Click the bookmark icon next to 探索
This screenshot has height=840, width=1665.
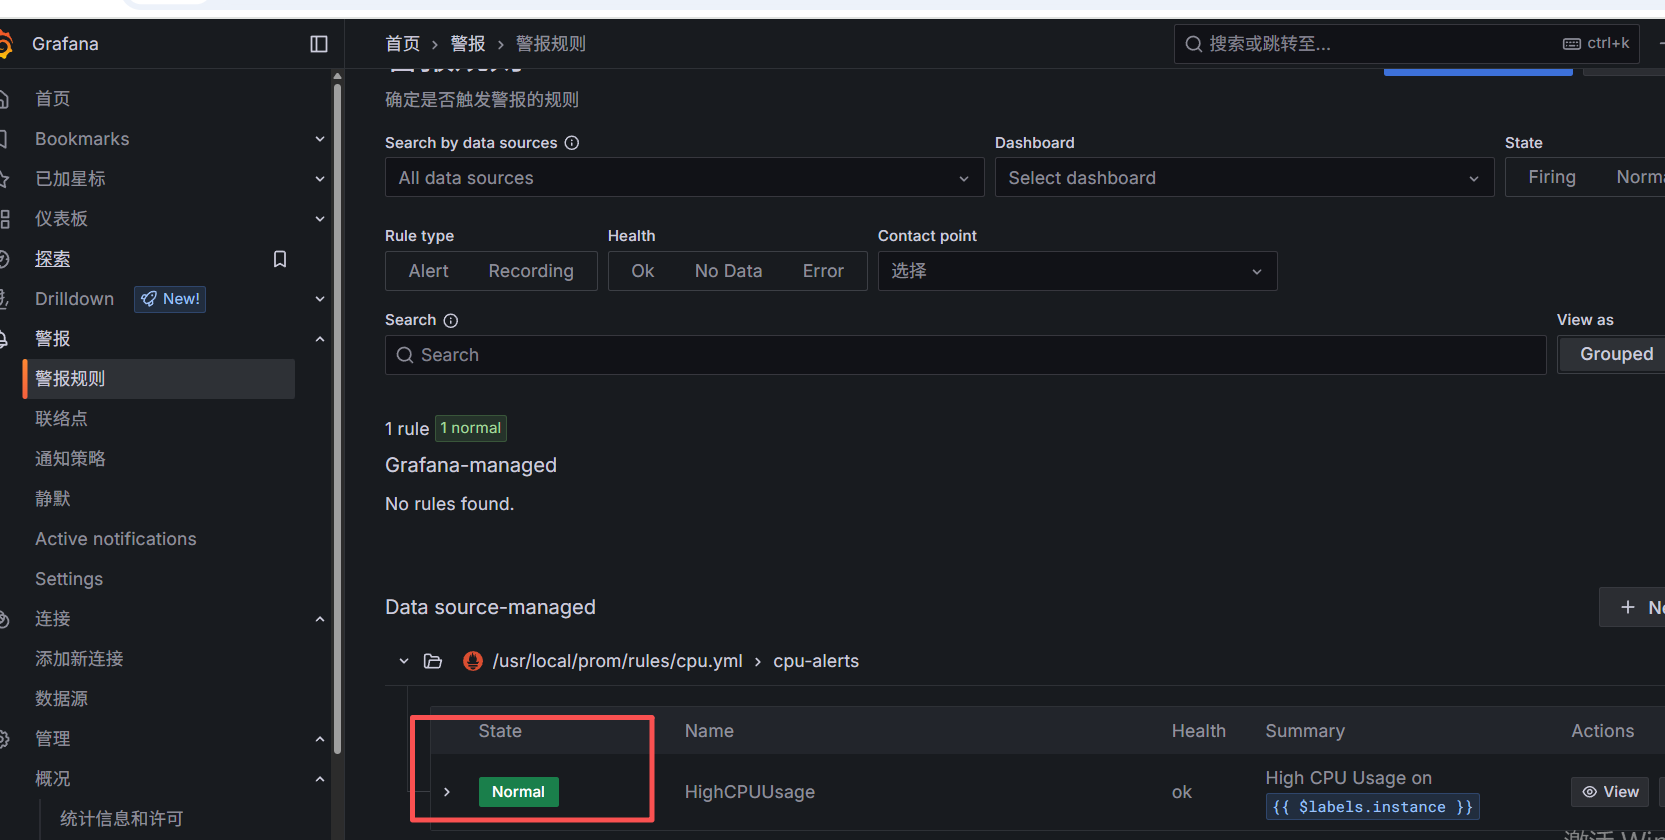(x=280, y=259)
